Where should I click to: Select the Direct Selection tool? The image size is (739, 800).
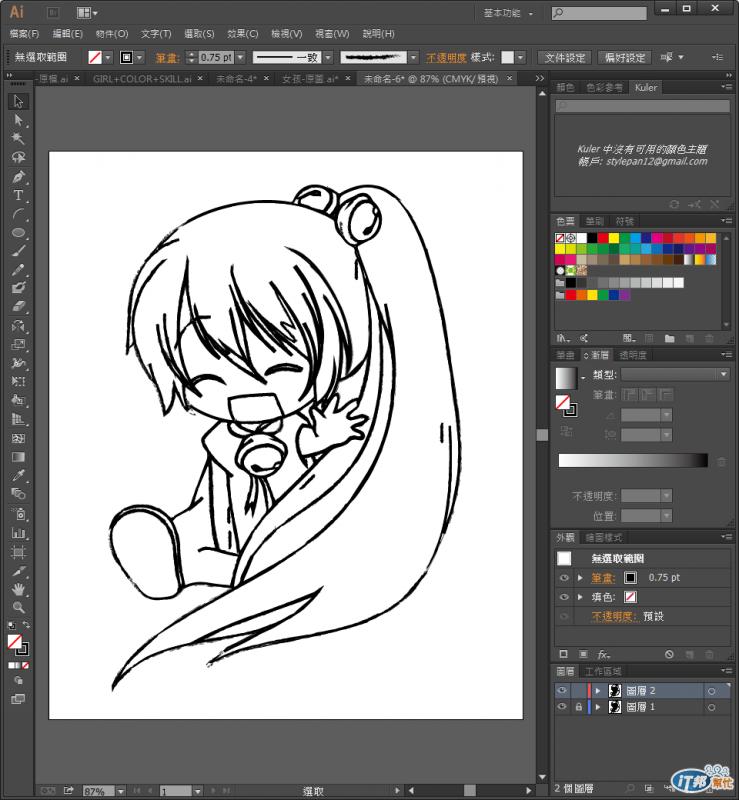(x=18, y=120)
